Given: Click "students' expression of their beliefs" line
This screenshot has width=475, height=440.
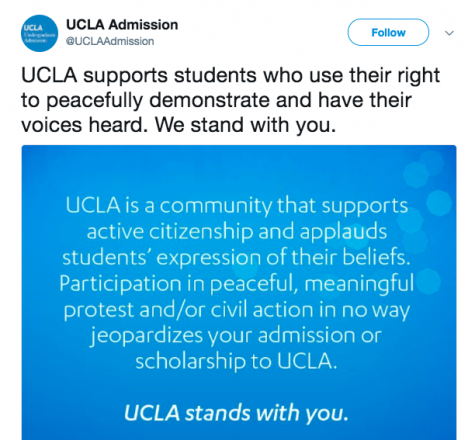Looking at the screenshot, I should pos(236,257).
